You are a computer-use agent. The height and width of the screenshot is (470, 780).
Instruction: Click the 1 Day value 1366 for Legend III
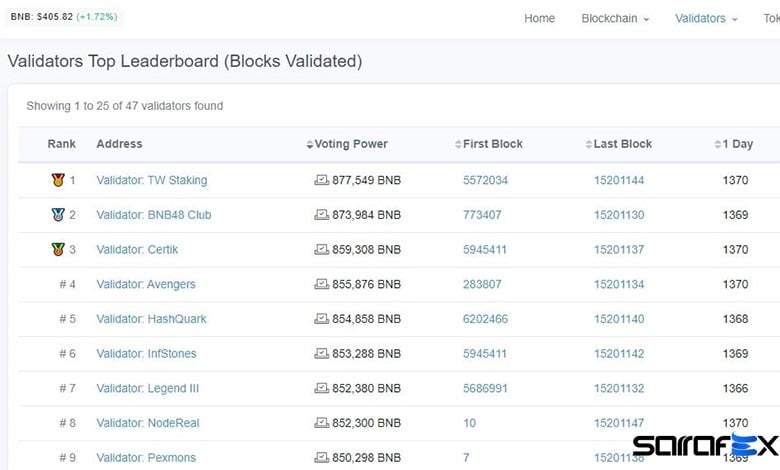tap(735, 388)
